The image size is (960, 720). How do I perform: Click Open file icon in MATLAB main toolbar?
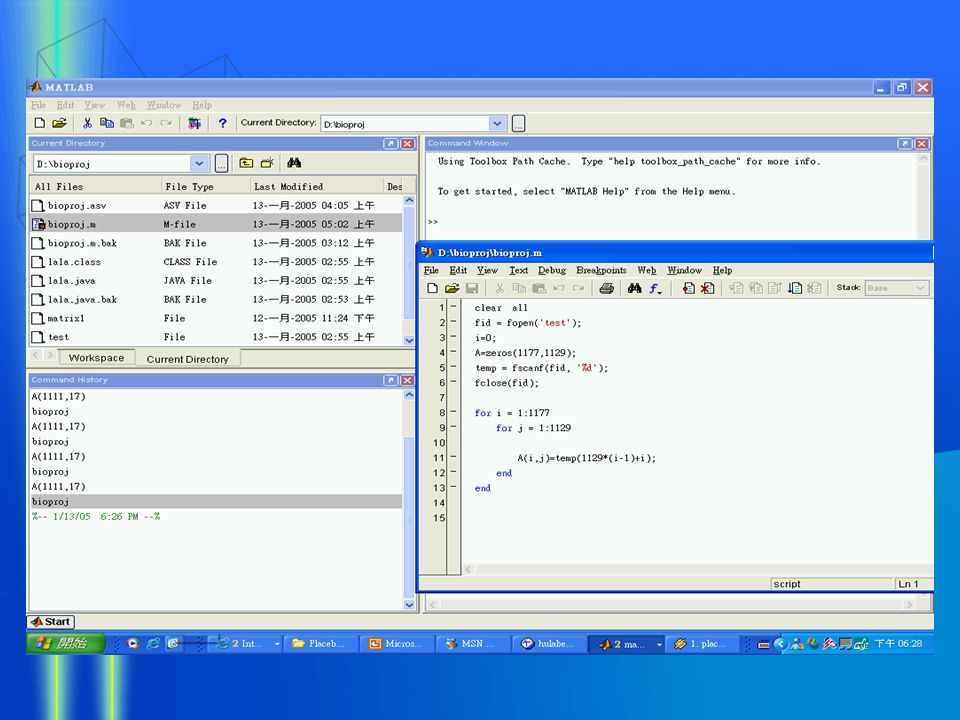(x=59, y=123)
